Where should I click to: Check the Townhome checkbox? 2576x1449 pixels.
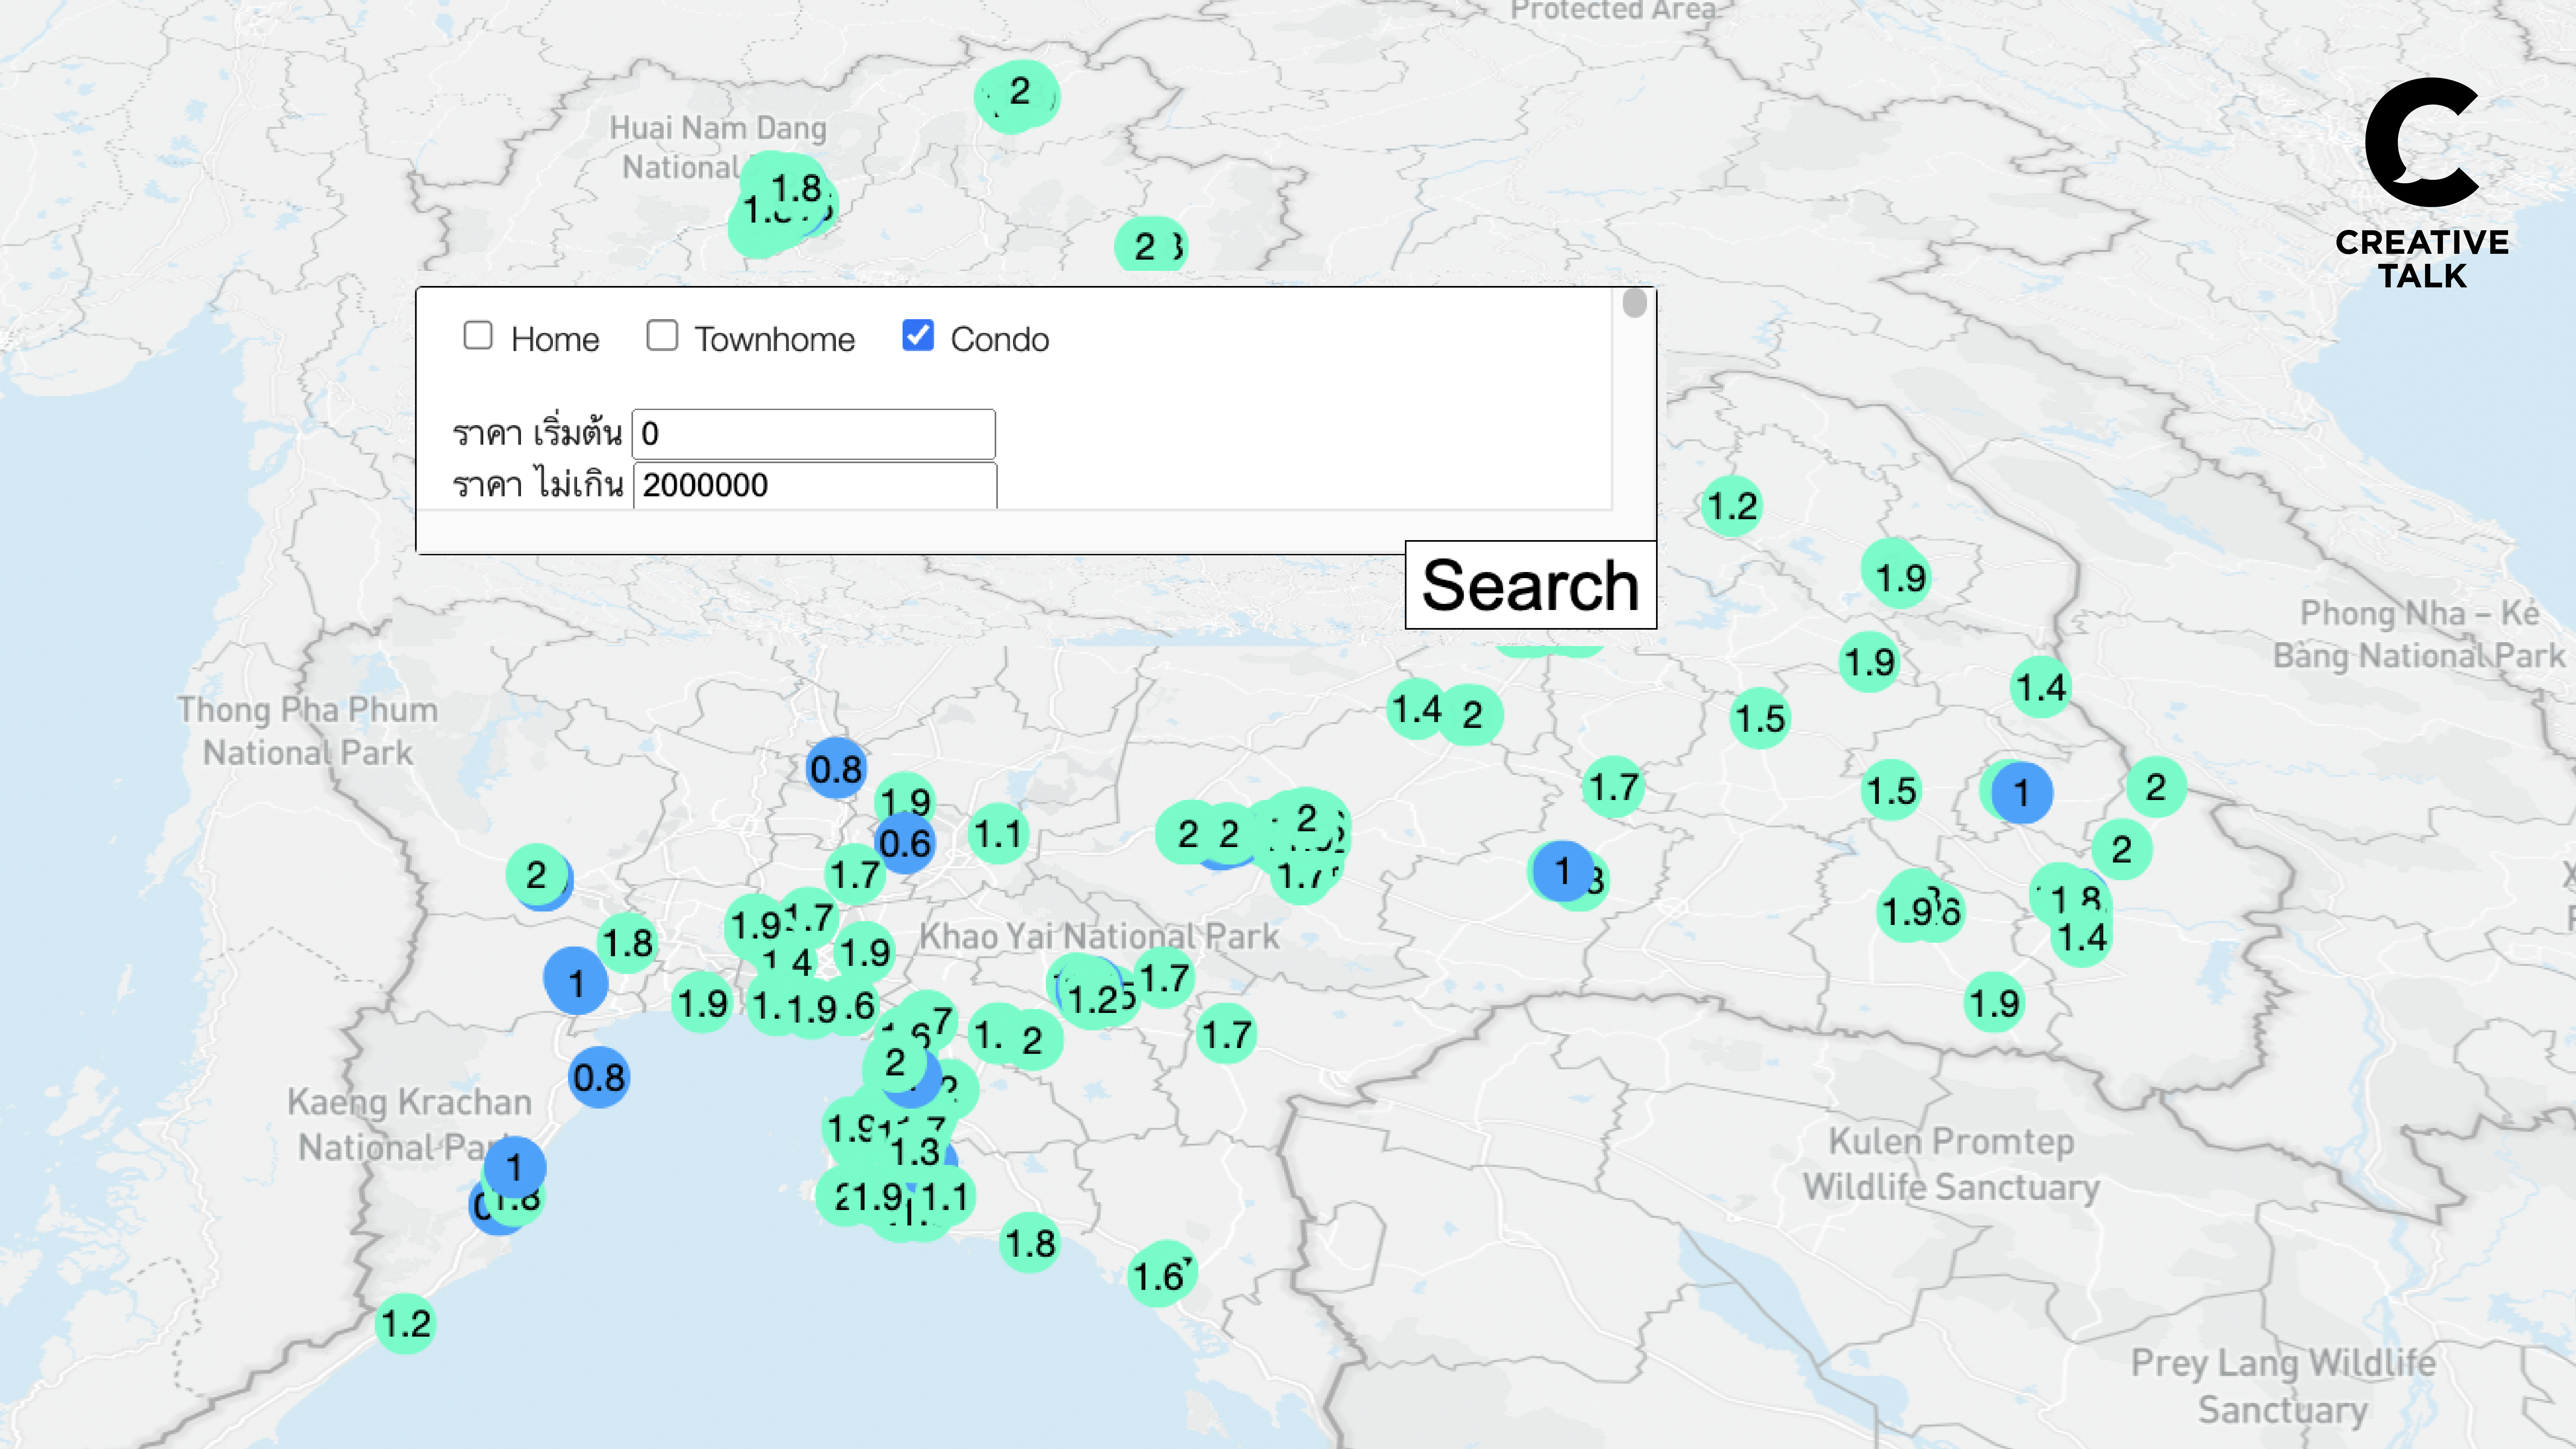(662, 336)
